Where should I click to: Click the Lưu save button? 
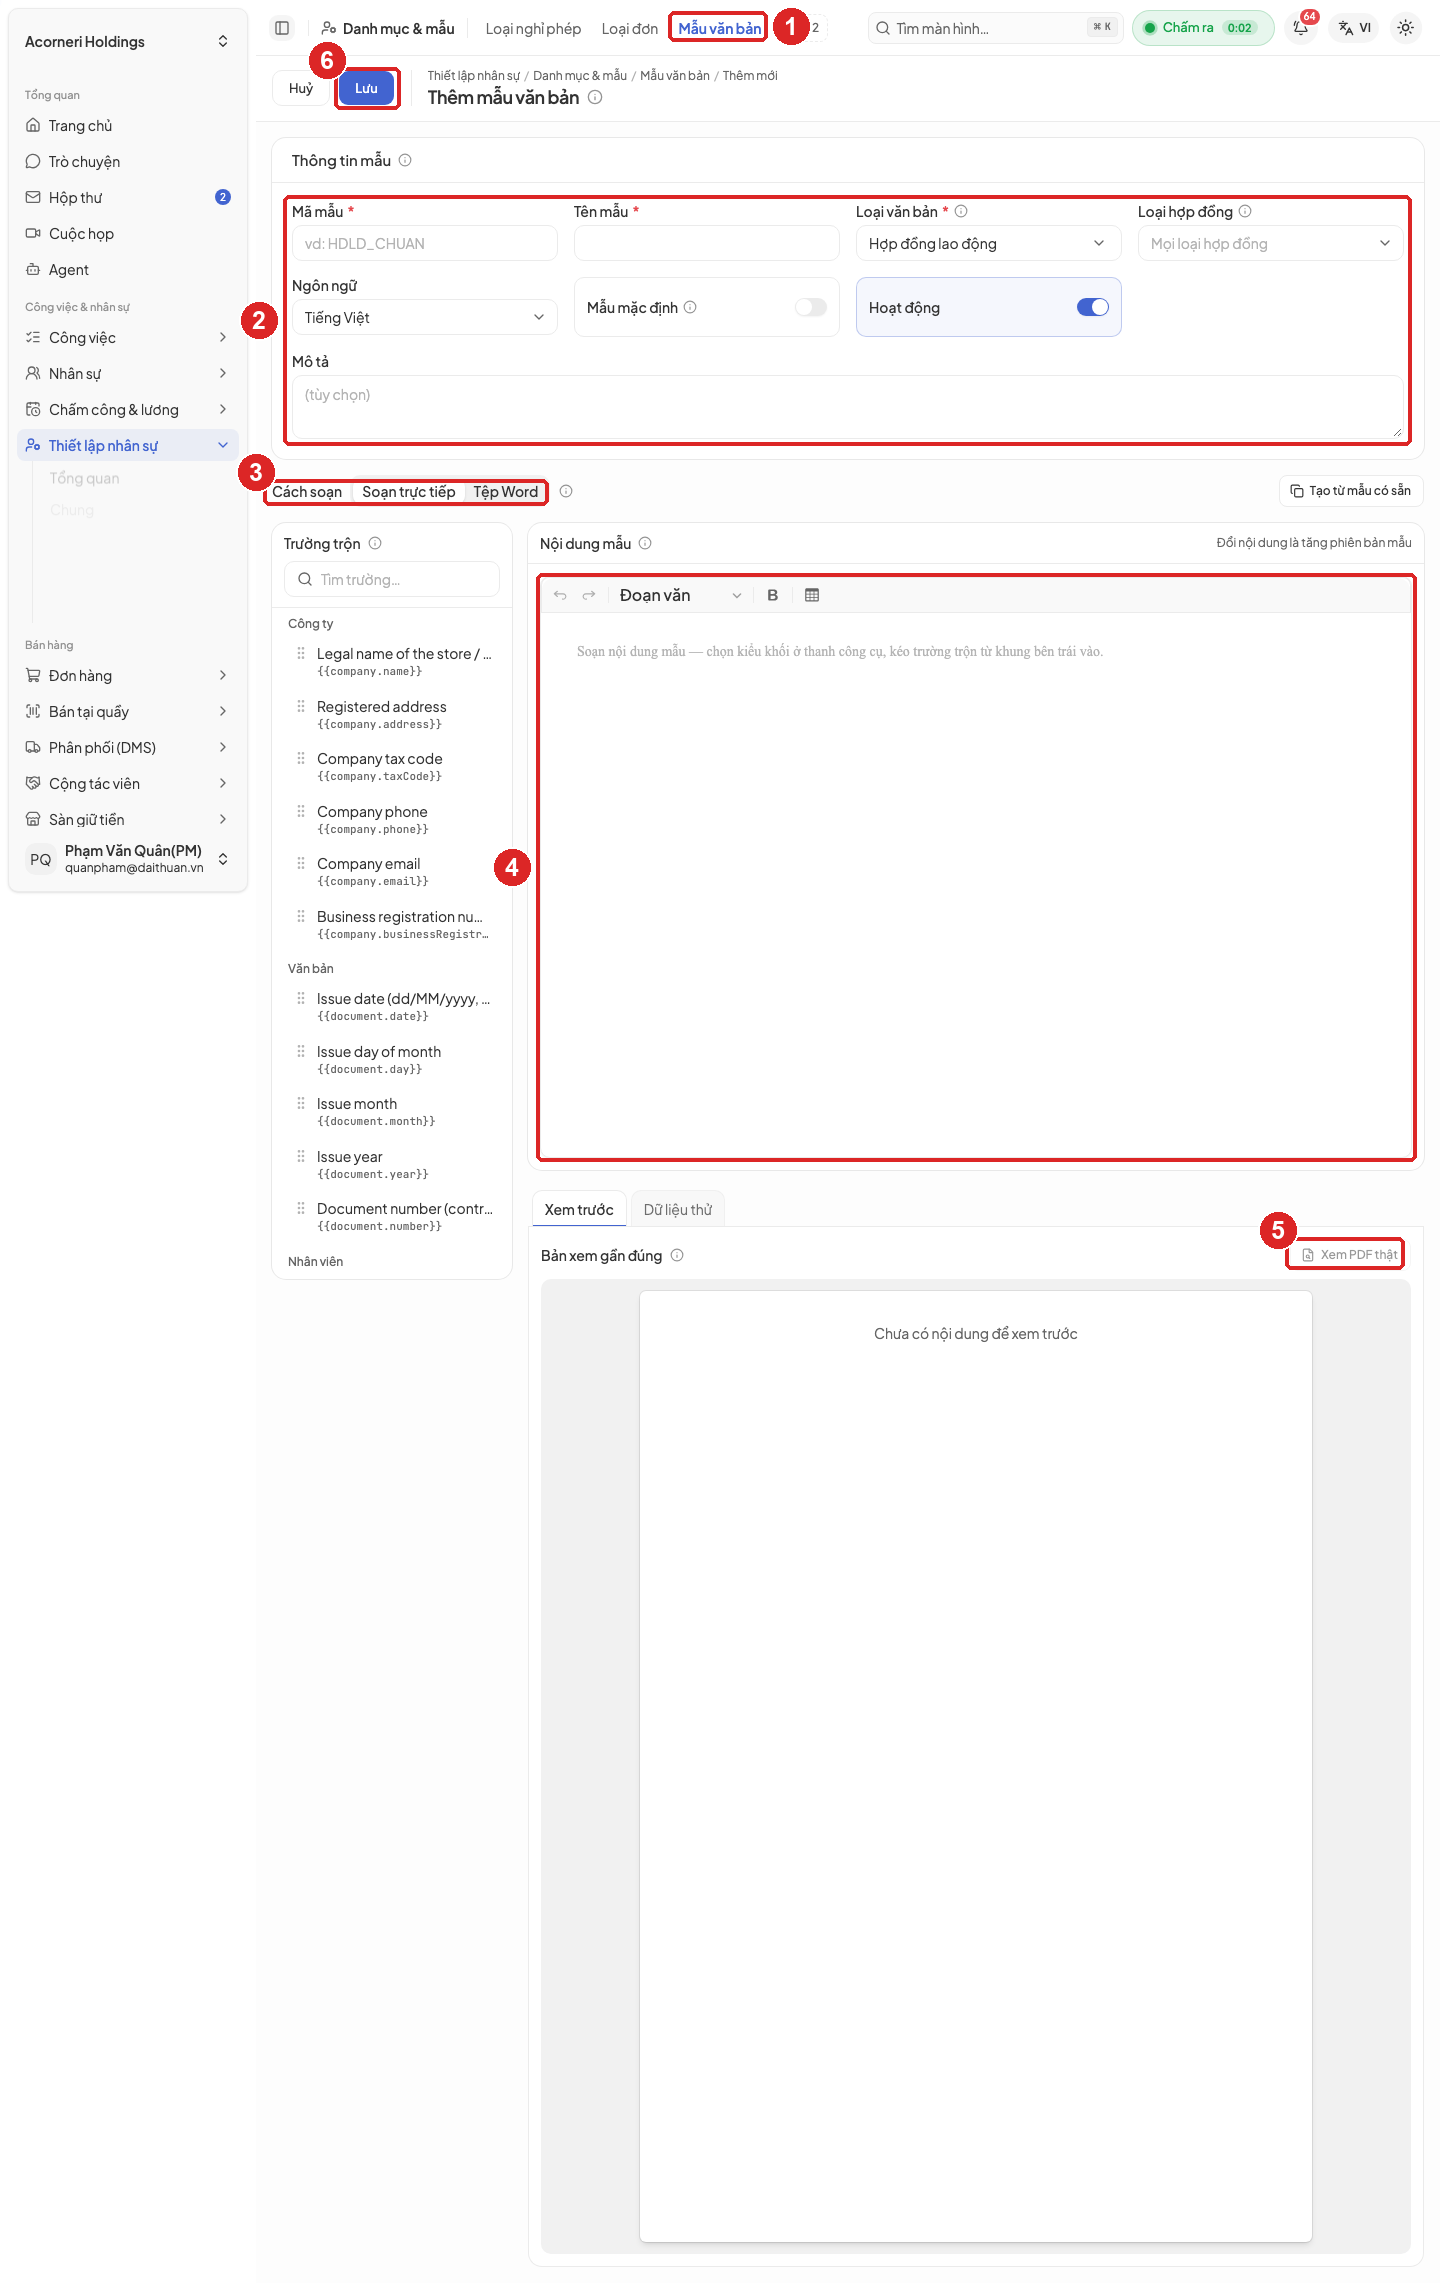pyautogui.click(x=367, y=88)
